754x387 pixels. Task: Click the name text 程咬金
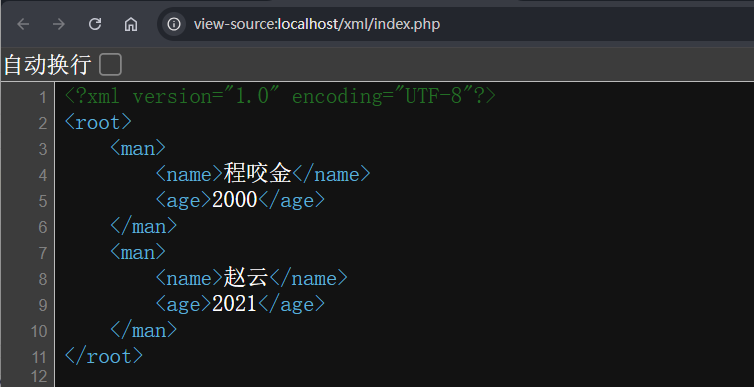click(258, 174)
